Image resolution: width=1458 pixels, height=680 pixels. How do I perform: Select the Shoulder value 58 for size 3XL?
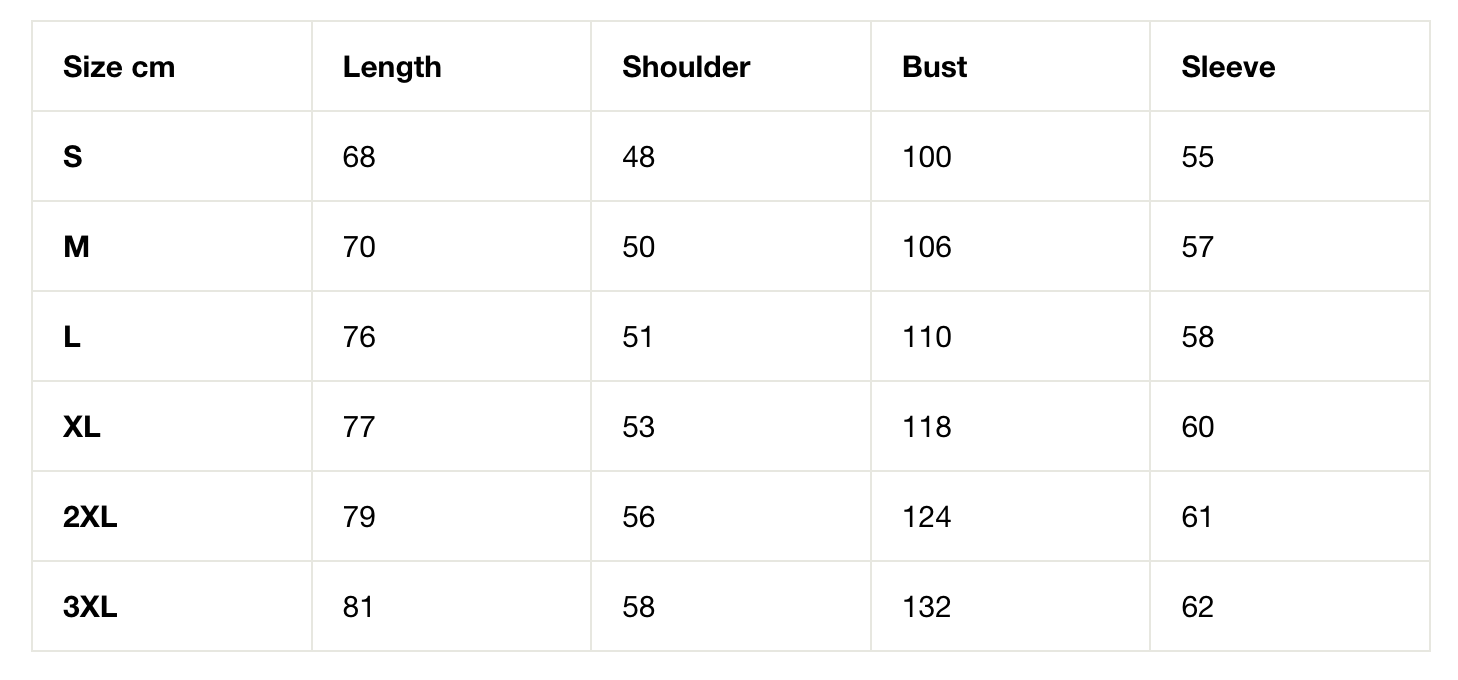(638, 607)
